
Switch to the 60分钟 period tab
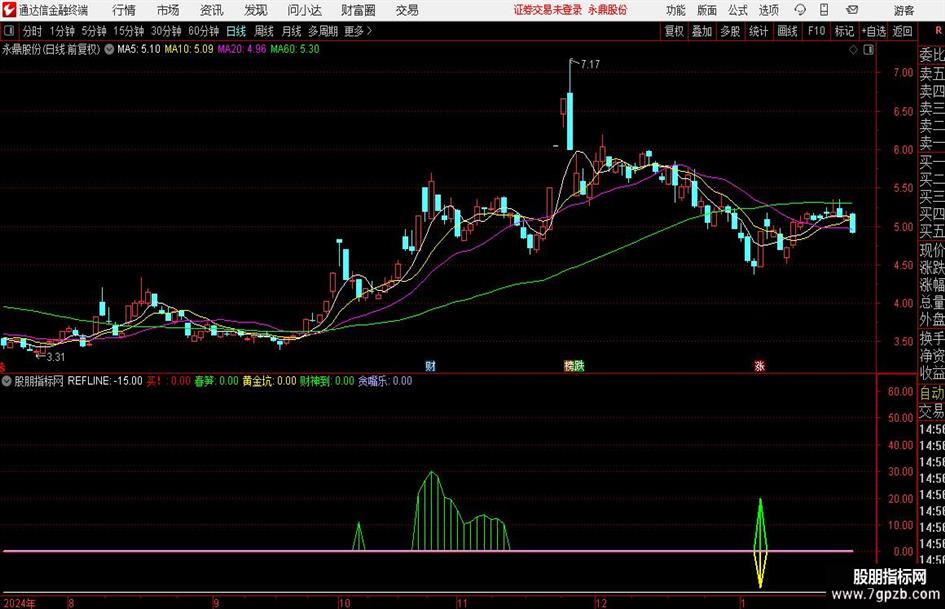point(203,31)
